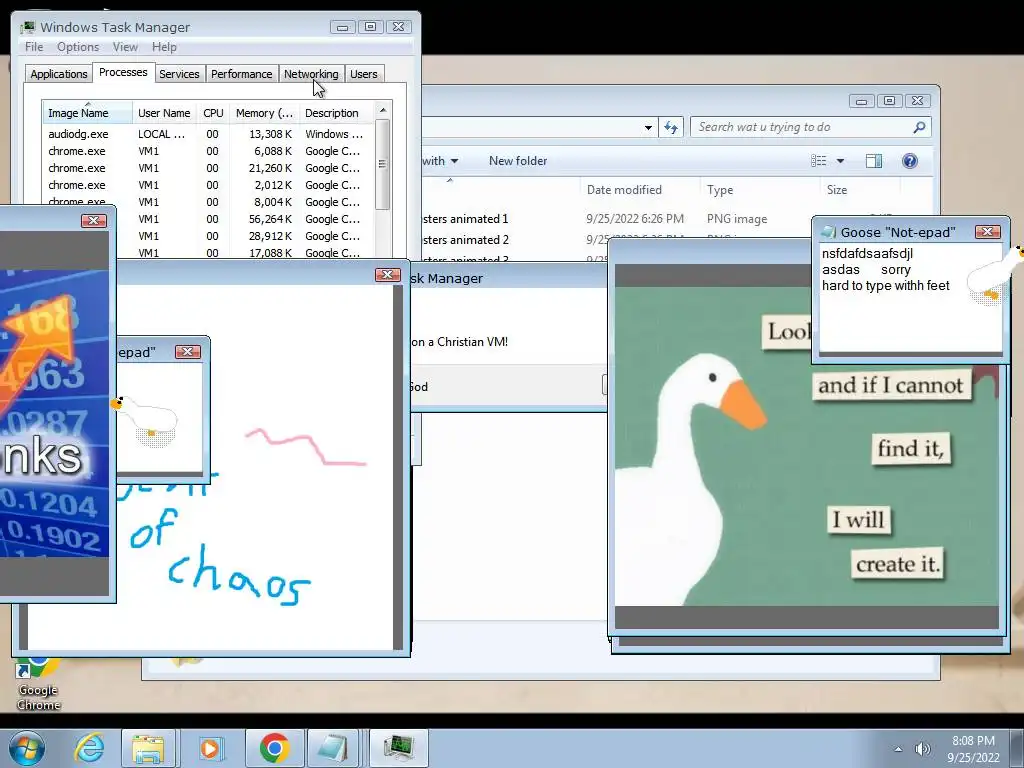Sort processes by CPU column

213,113
